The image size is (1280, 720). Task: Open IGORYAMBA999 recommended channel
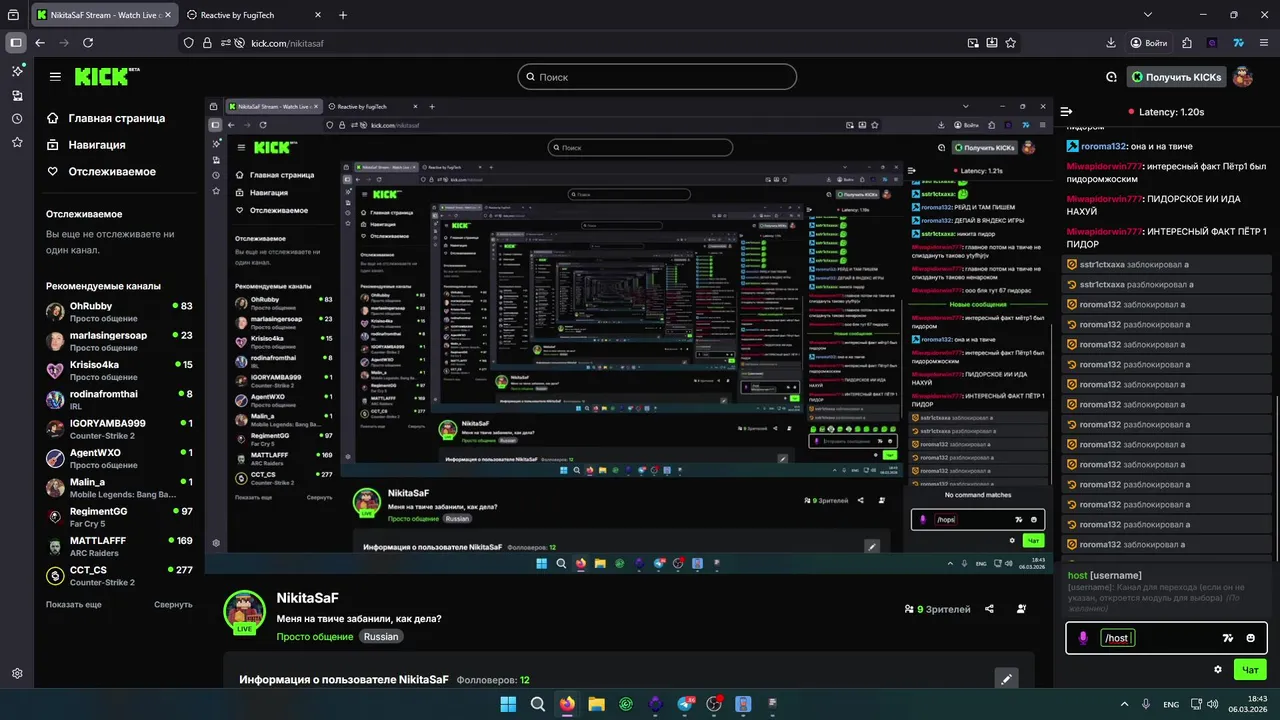(120, 429)
